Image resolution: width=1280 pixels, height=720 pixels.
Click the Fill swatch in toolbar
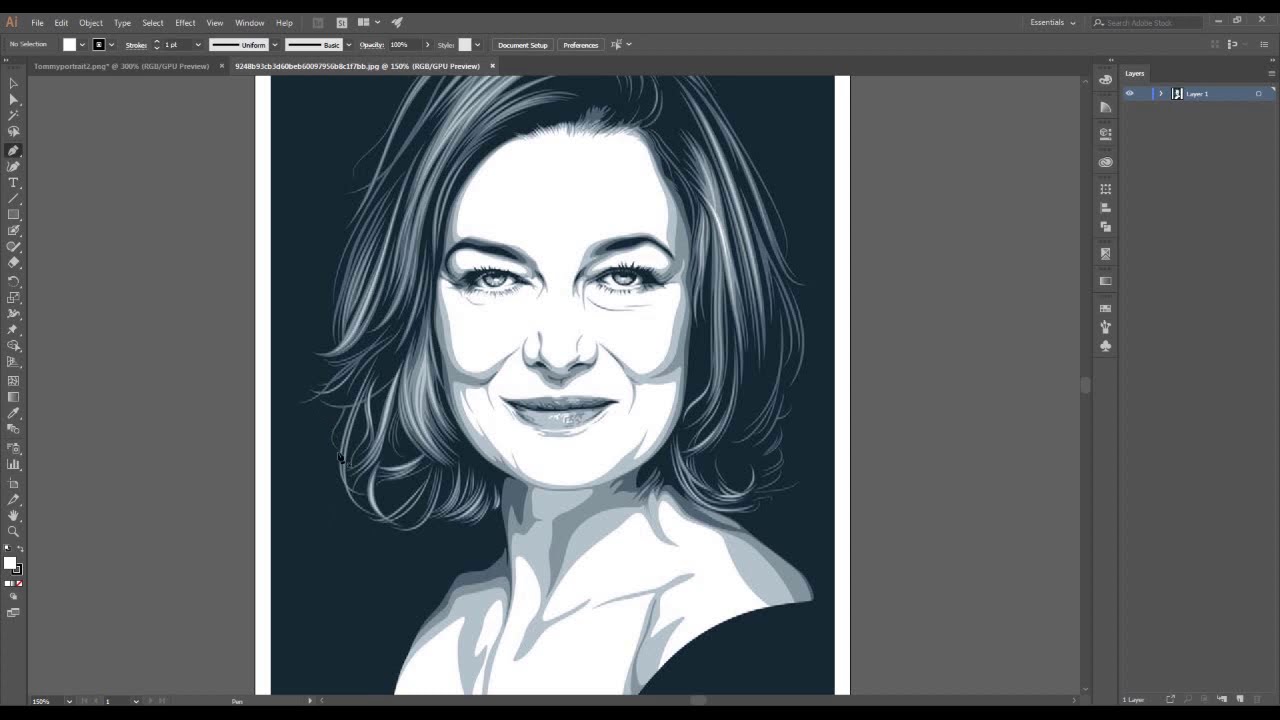10,563
